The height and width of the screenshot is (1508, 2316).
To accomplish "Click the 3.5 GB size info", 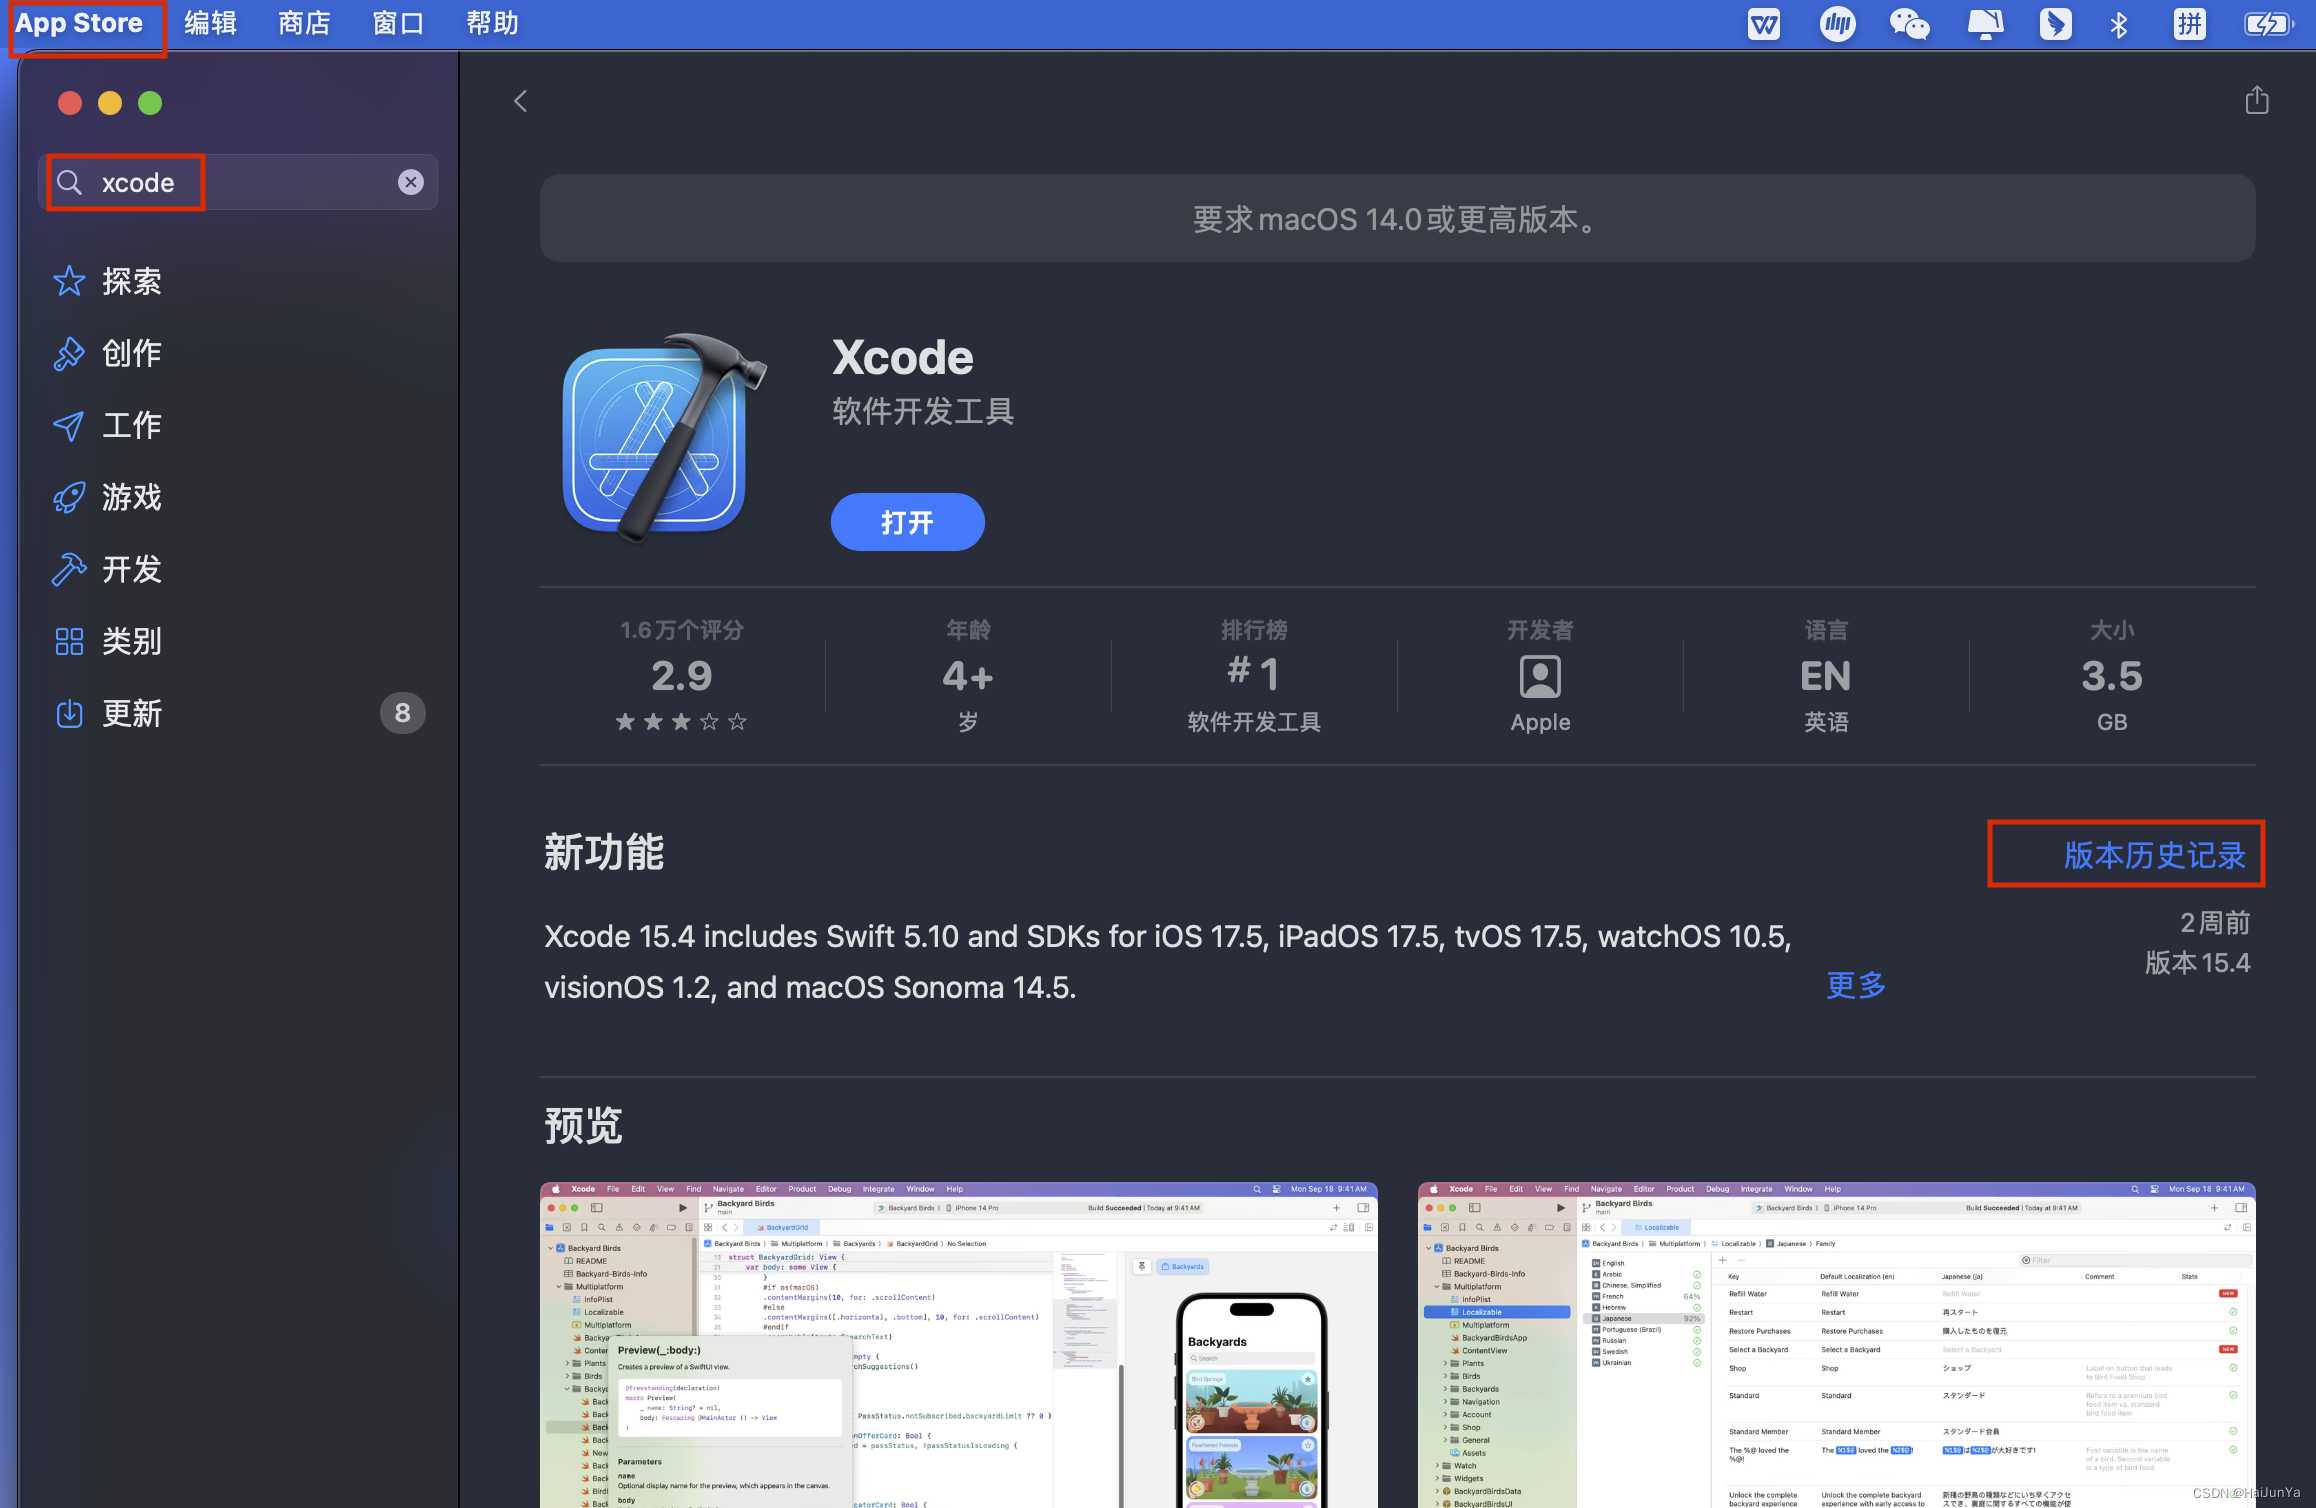I will (2112, 676).
